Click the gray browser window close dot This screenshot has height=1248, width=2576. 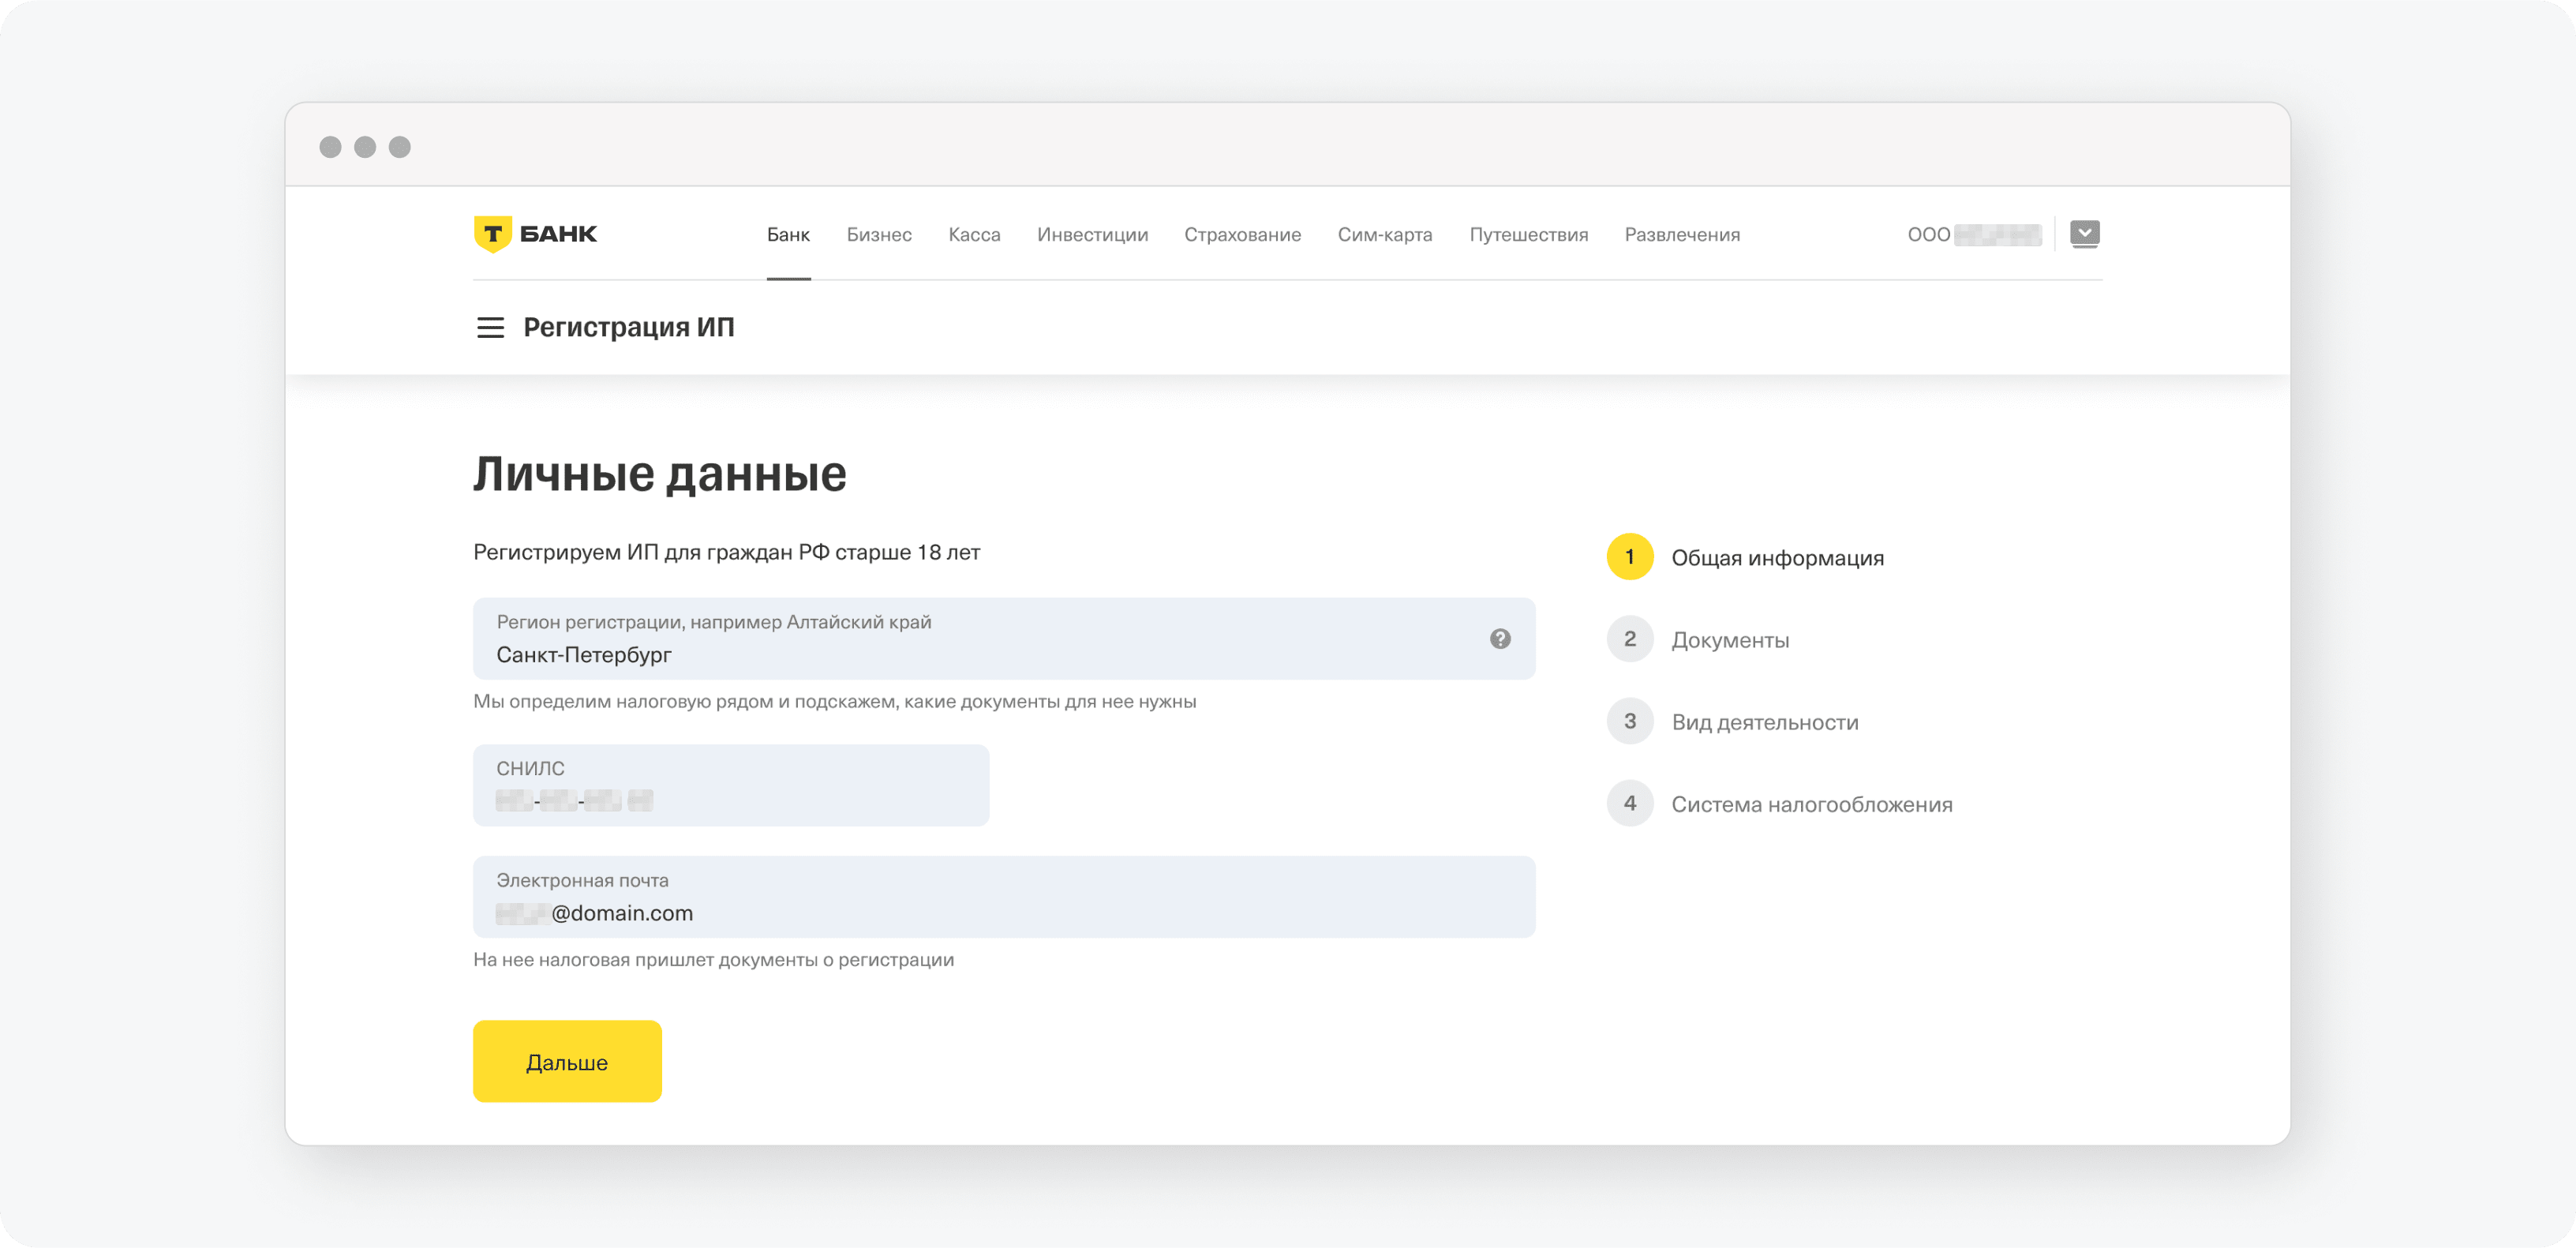330,147
